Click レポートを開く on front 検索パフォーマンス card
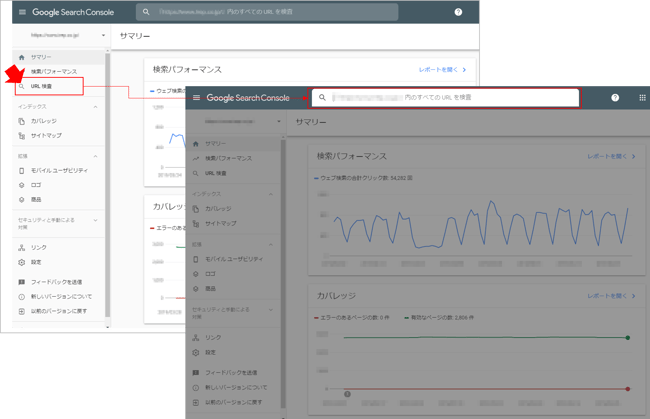The height and width of the screenshot is (419, 650). pyautogui.click(x=612, y=157)
